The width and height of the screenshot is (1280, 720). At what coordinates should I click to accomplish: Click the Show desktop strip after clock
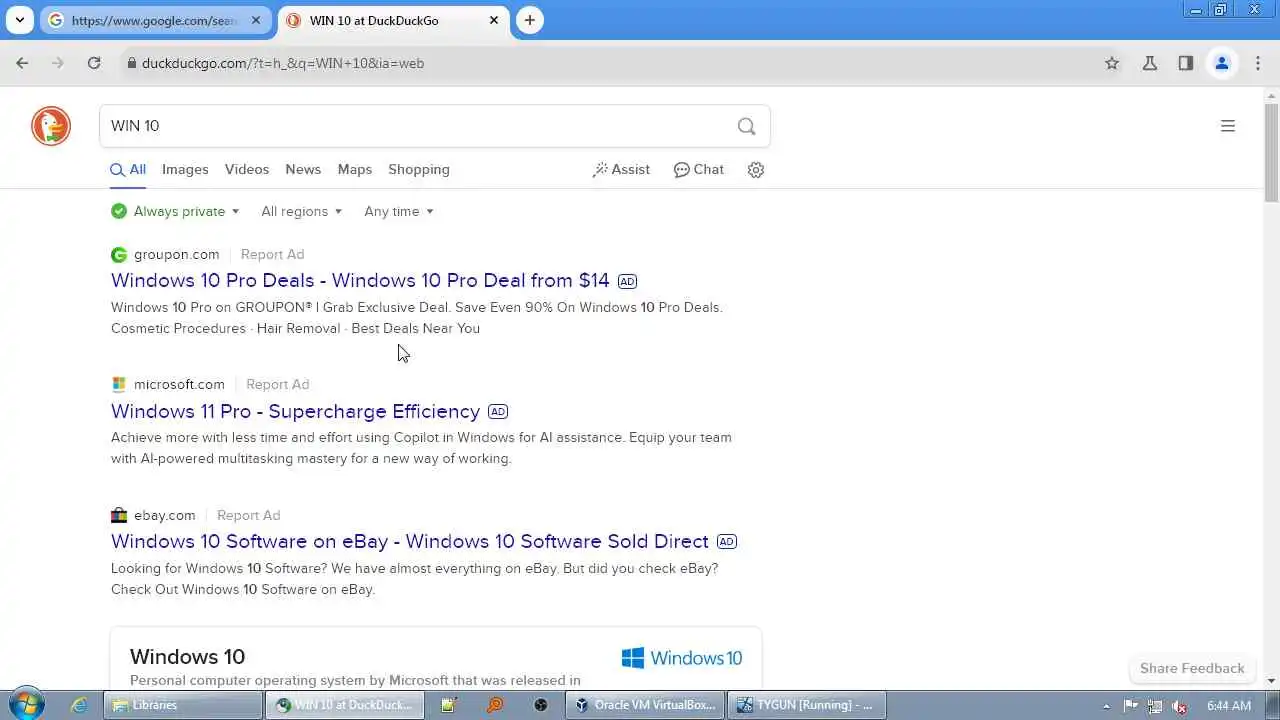[x=1273, y=705]
